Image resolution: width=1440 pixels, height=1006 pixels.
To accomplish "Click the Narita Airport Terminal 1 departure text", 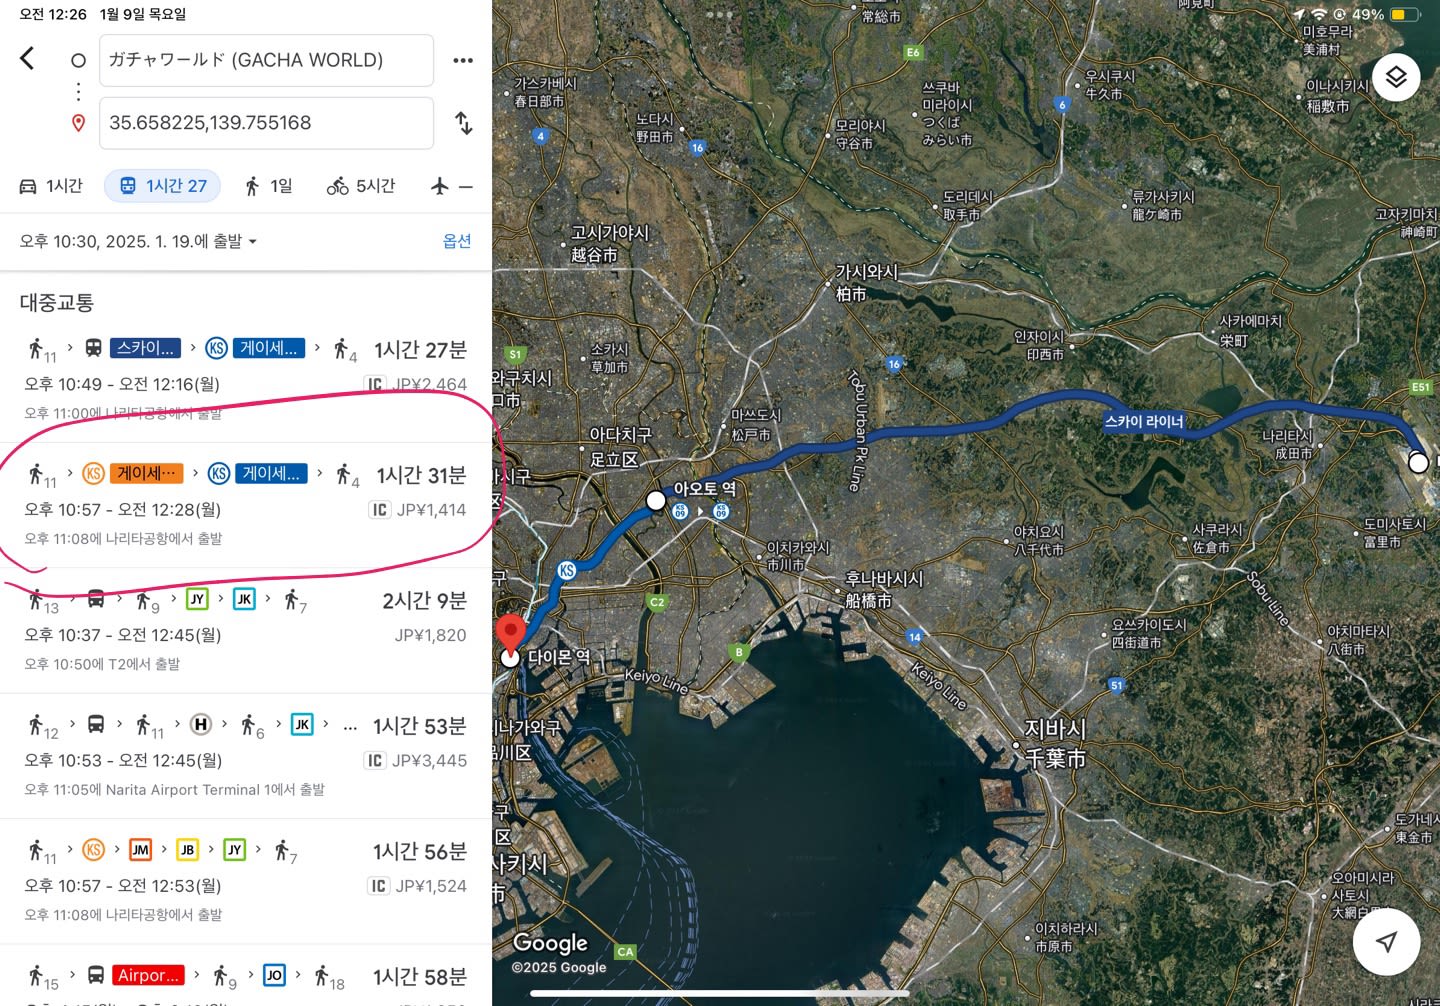I will pos(175,790).
